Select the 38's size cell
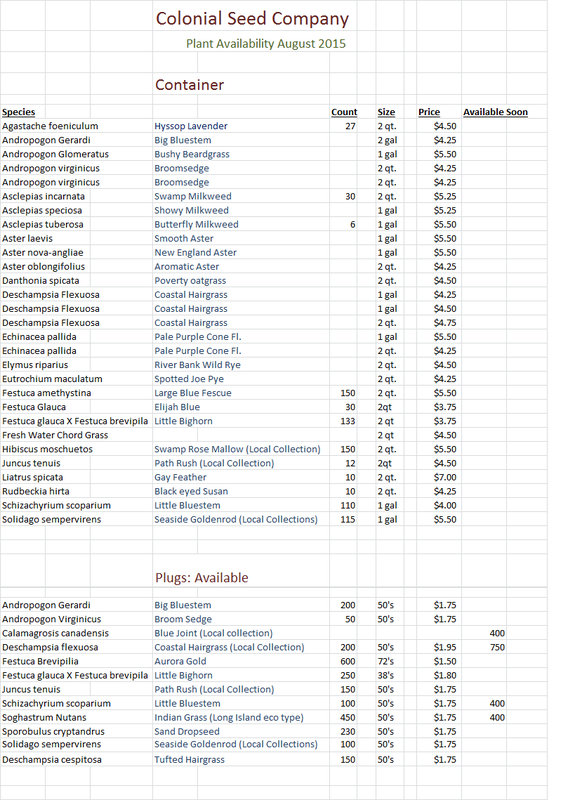Image resolution: width=575 pixels, height=800 pixels. (x=386, y=675)
